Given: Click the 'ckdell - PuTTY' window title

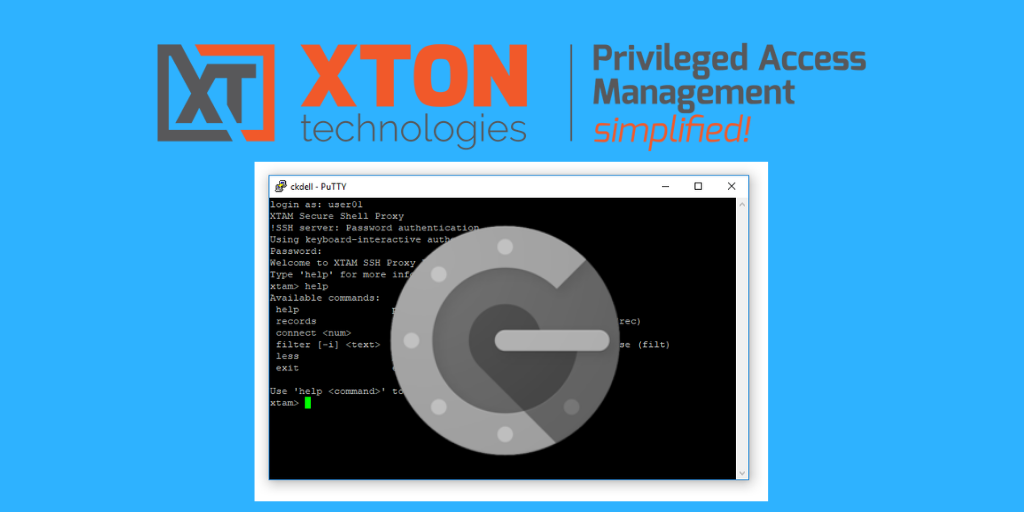Looking at the screenshot, I should tap(318, 186).
